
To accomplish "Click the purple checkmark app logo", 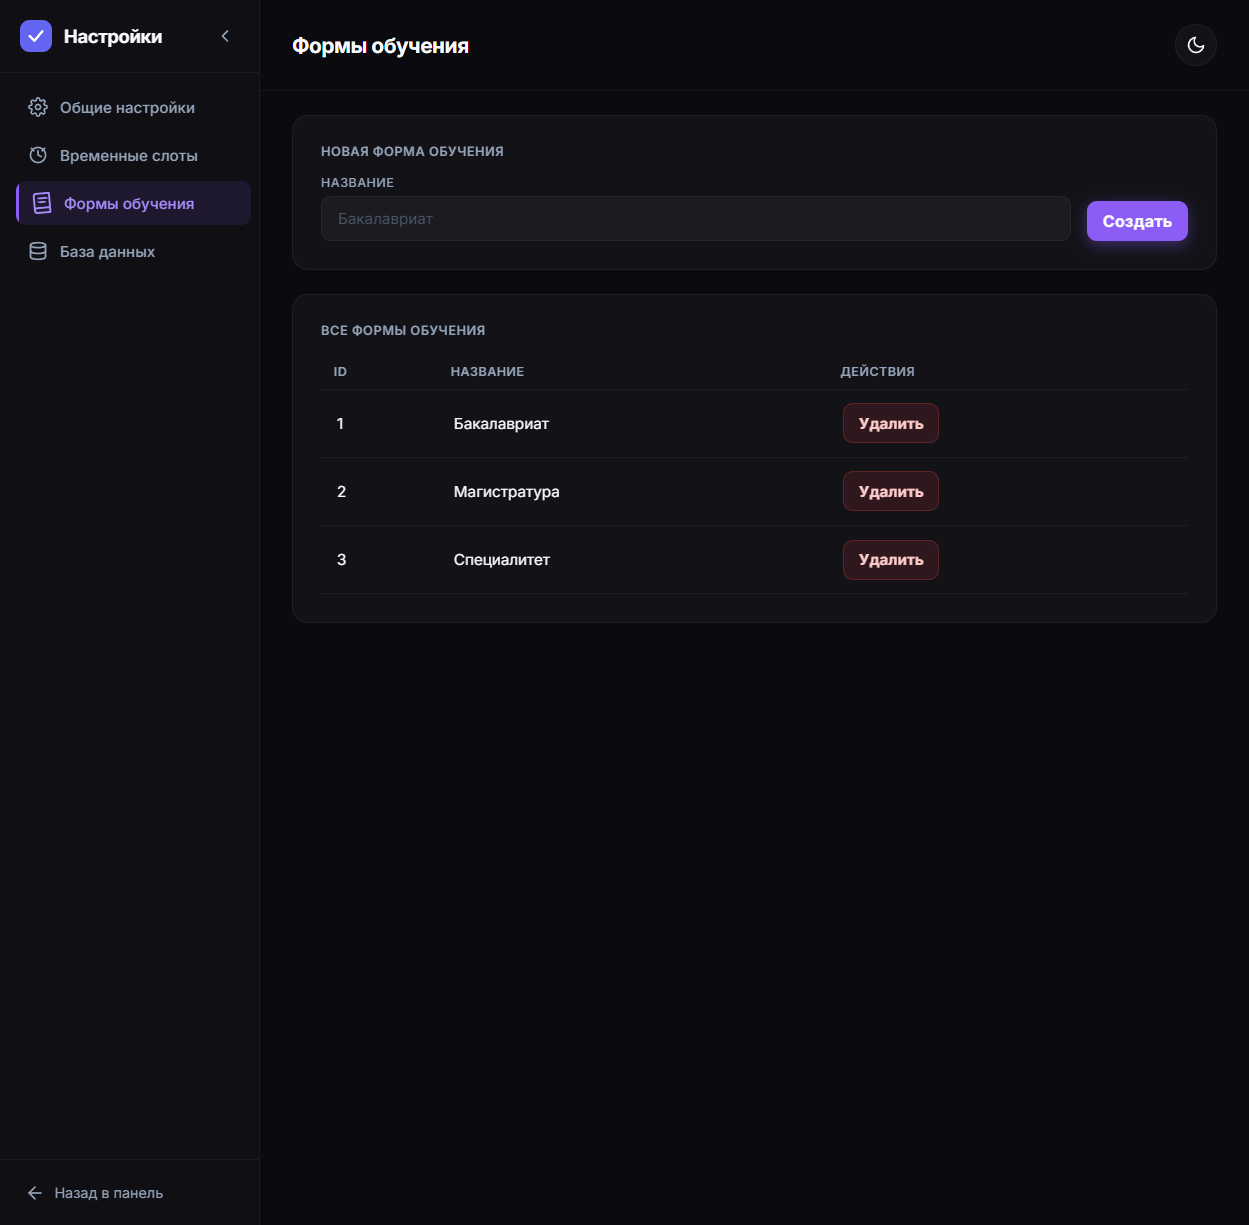I will tap(36, 36).
